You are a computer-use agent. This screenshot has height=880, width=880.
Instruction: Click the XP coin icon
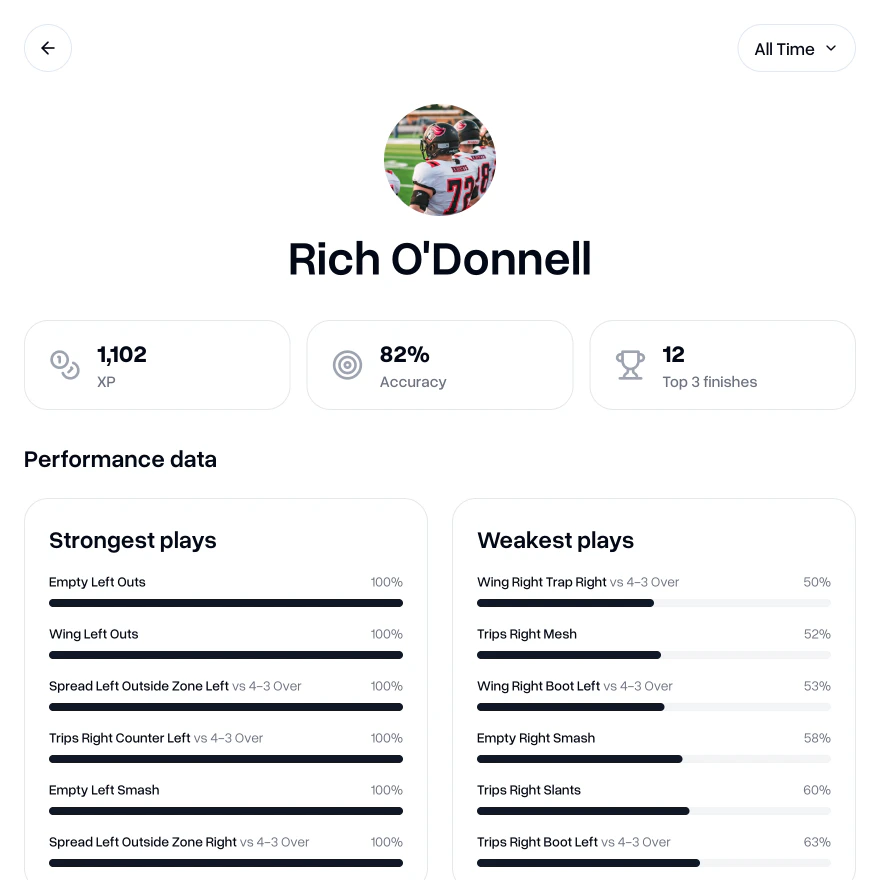pos(64,365)
